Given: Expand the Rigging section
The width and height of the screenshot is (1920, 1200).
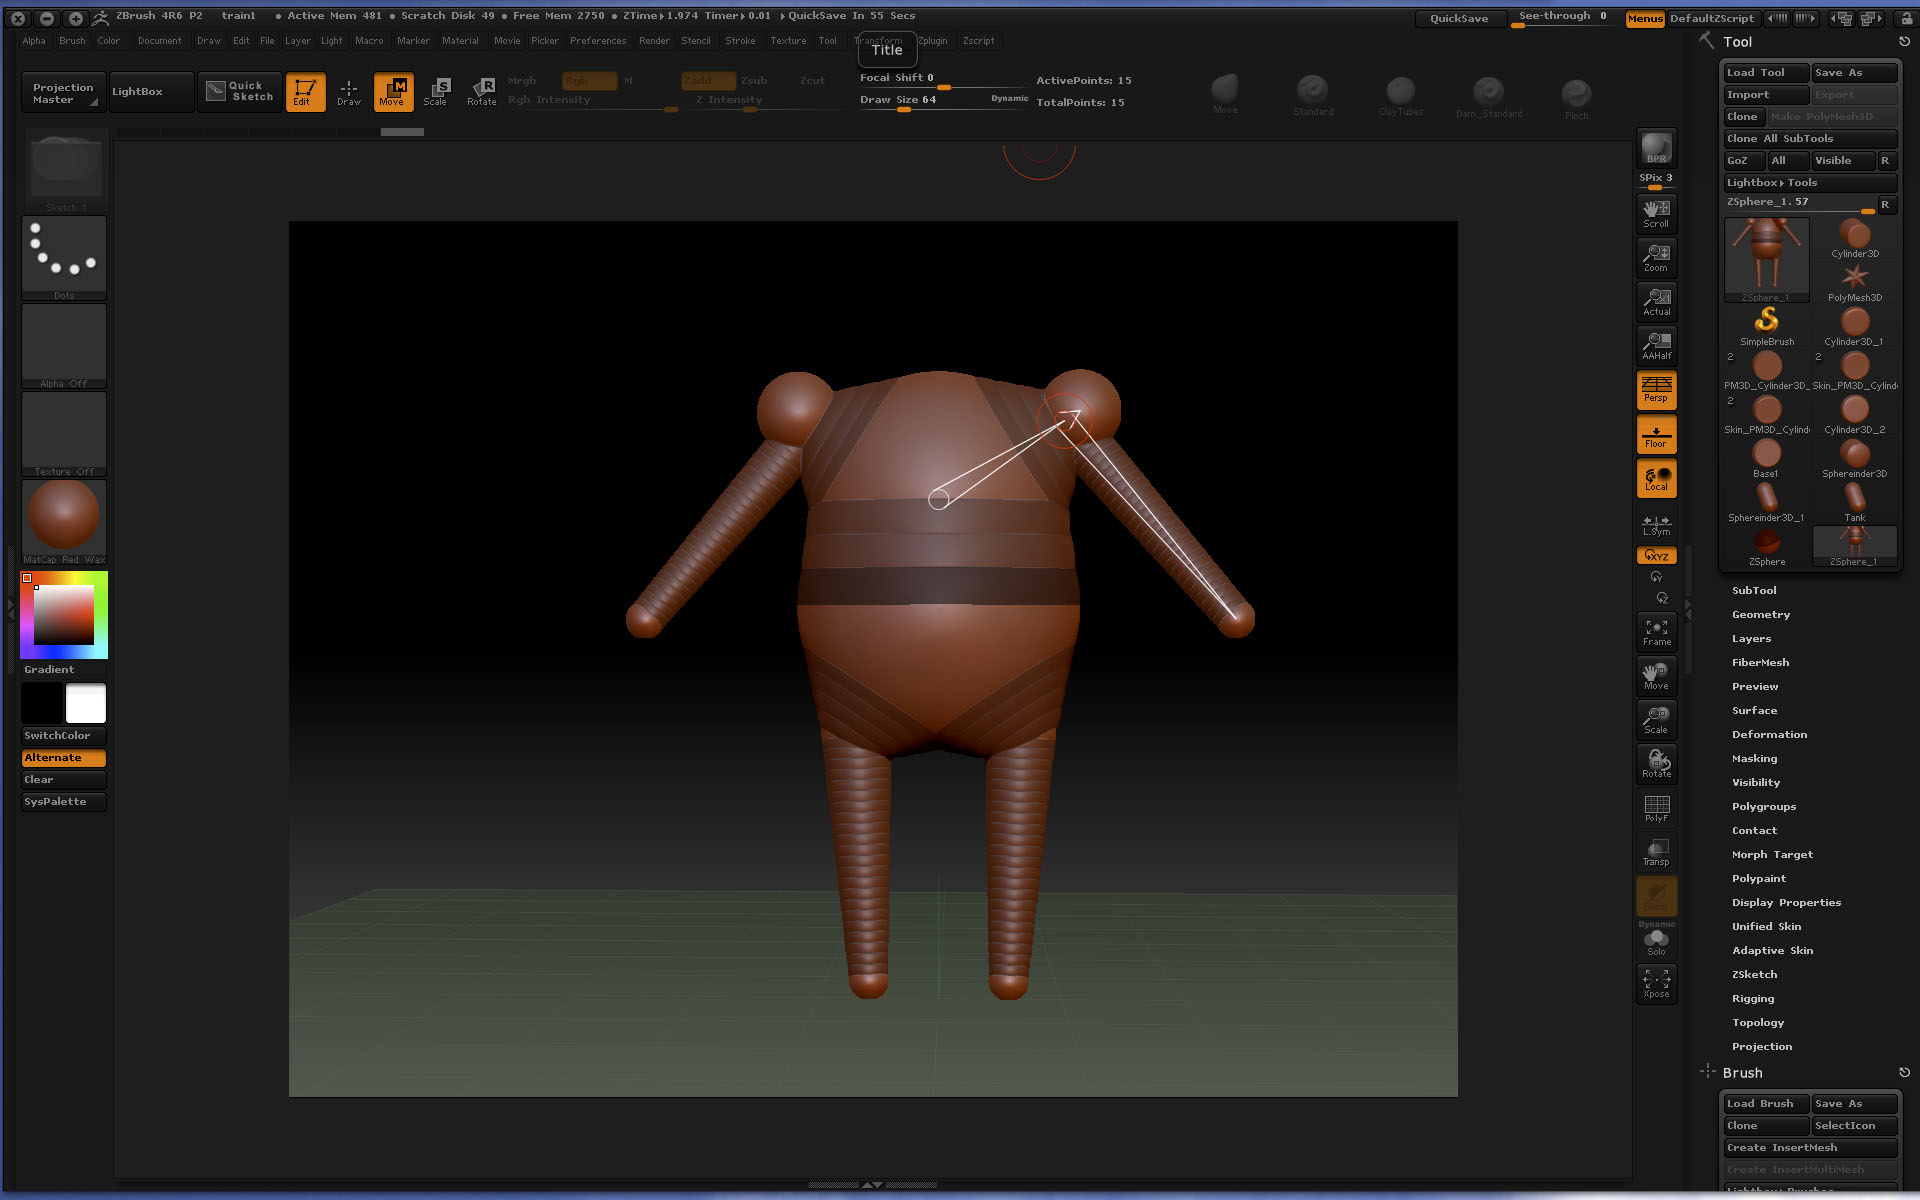Looking at the screenshot, I should pyautogui.click(x=1753, y=999).
